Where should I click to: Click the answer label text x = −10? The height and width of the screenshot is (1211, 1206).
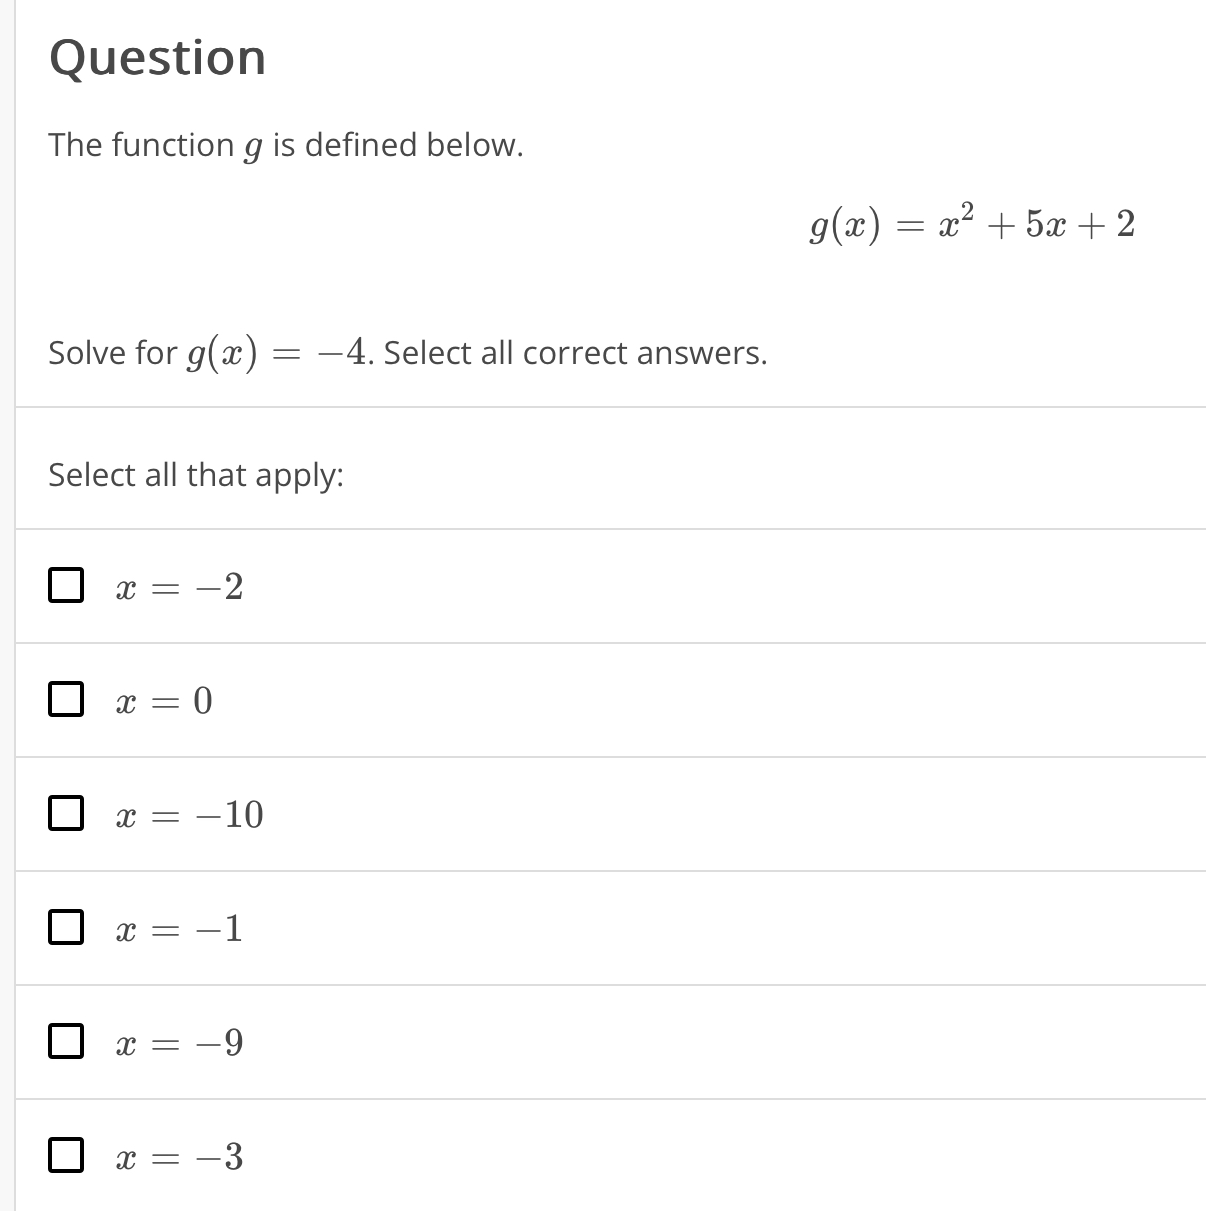pyautogui.click(x=189, y=815)
